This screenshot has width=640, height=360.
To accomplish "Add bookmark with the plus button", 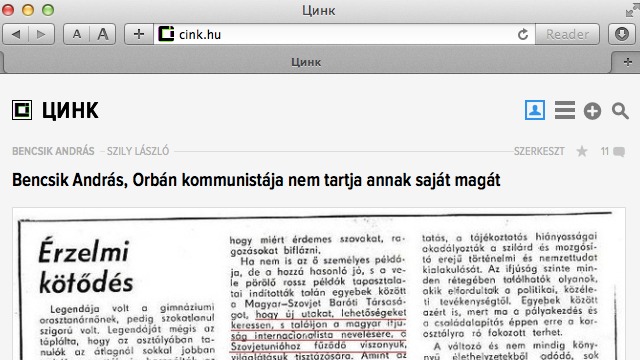I will point(139,34).
